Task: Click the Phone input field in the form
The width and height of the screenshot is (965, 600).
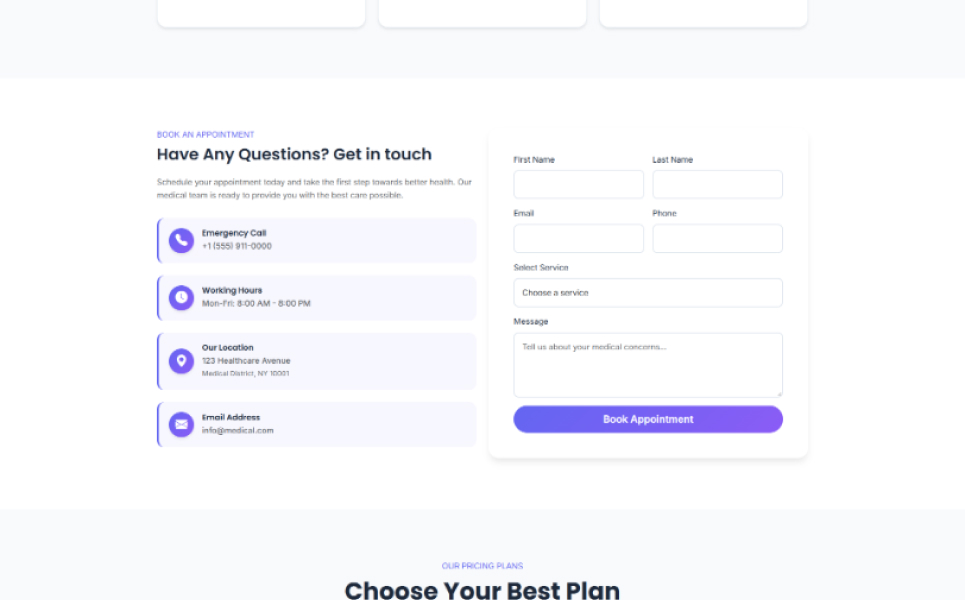Action: click(x=717, y=239)
